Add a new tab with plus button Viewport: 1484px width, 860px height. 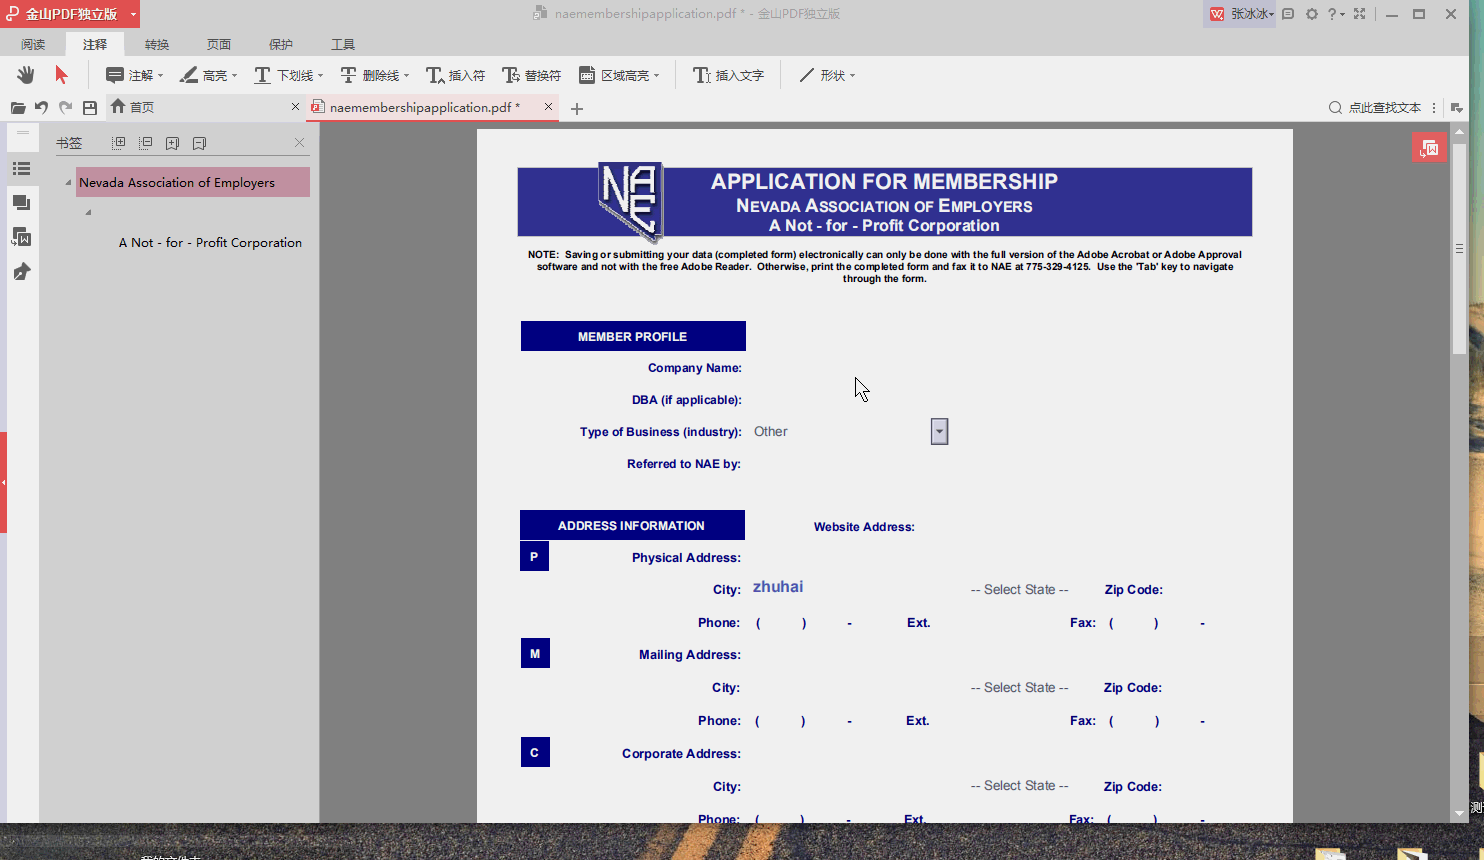coord(577,108)
